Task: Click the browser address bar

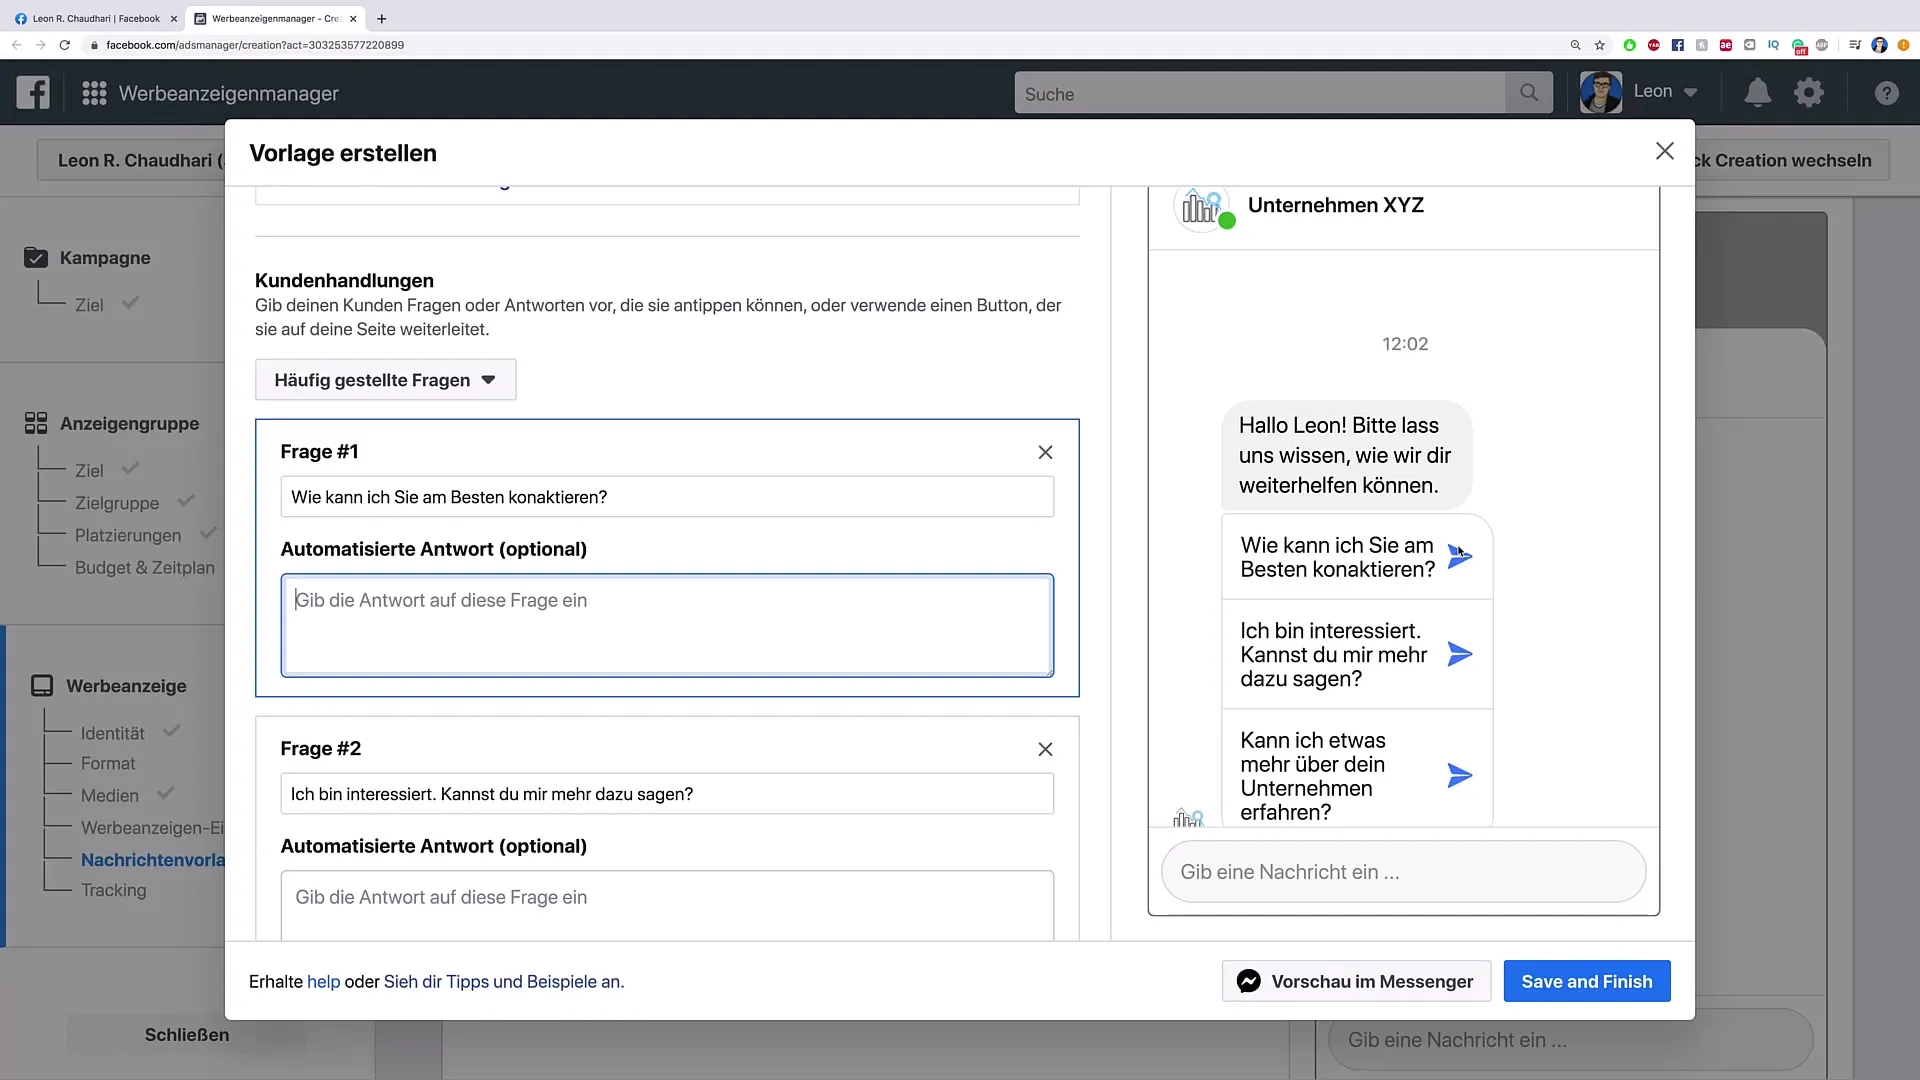Action: point(800,45)
